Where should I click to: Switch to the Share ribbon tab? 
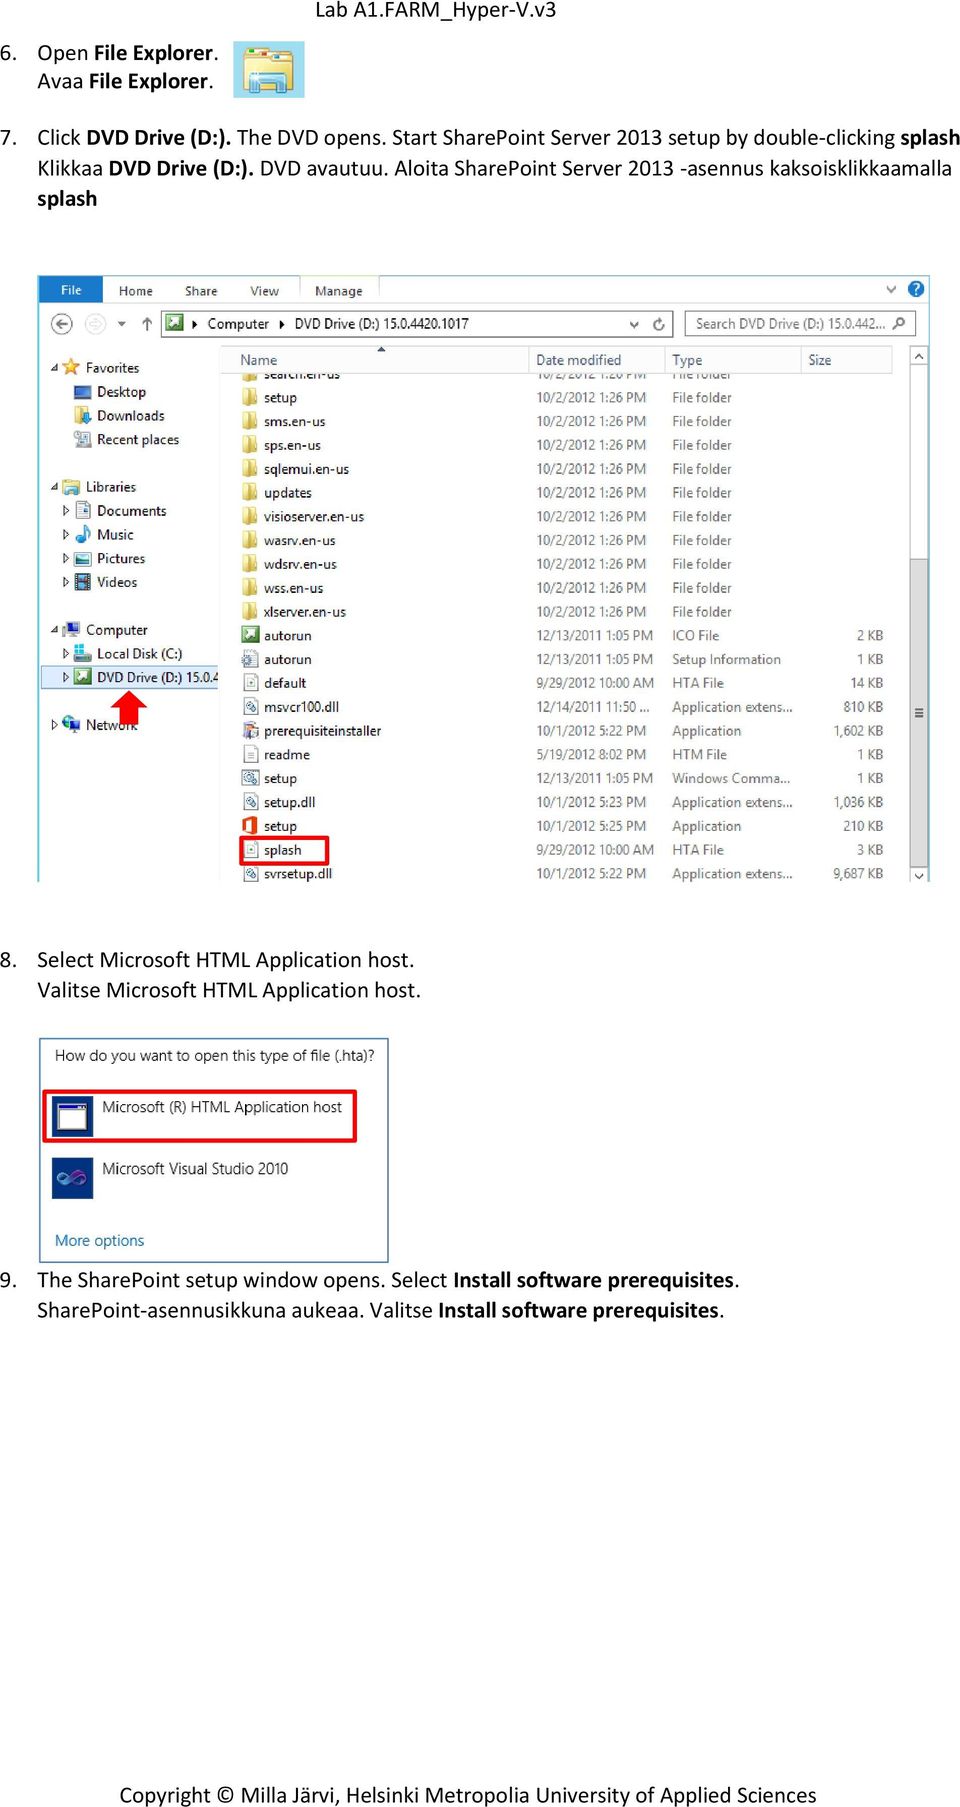pos(201,291)
